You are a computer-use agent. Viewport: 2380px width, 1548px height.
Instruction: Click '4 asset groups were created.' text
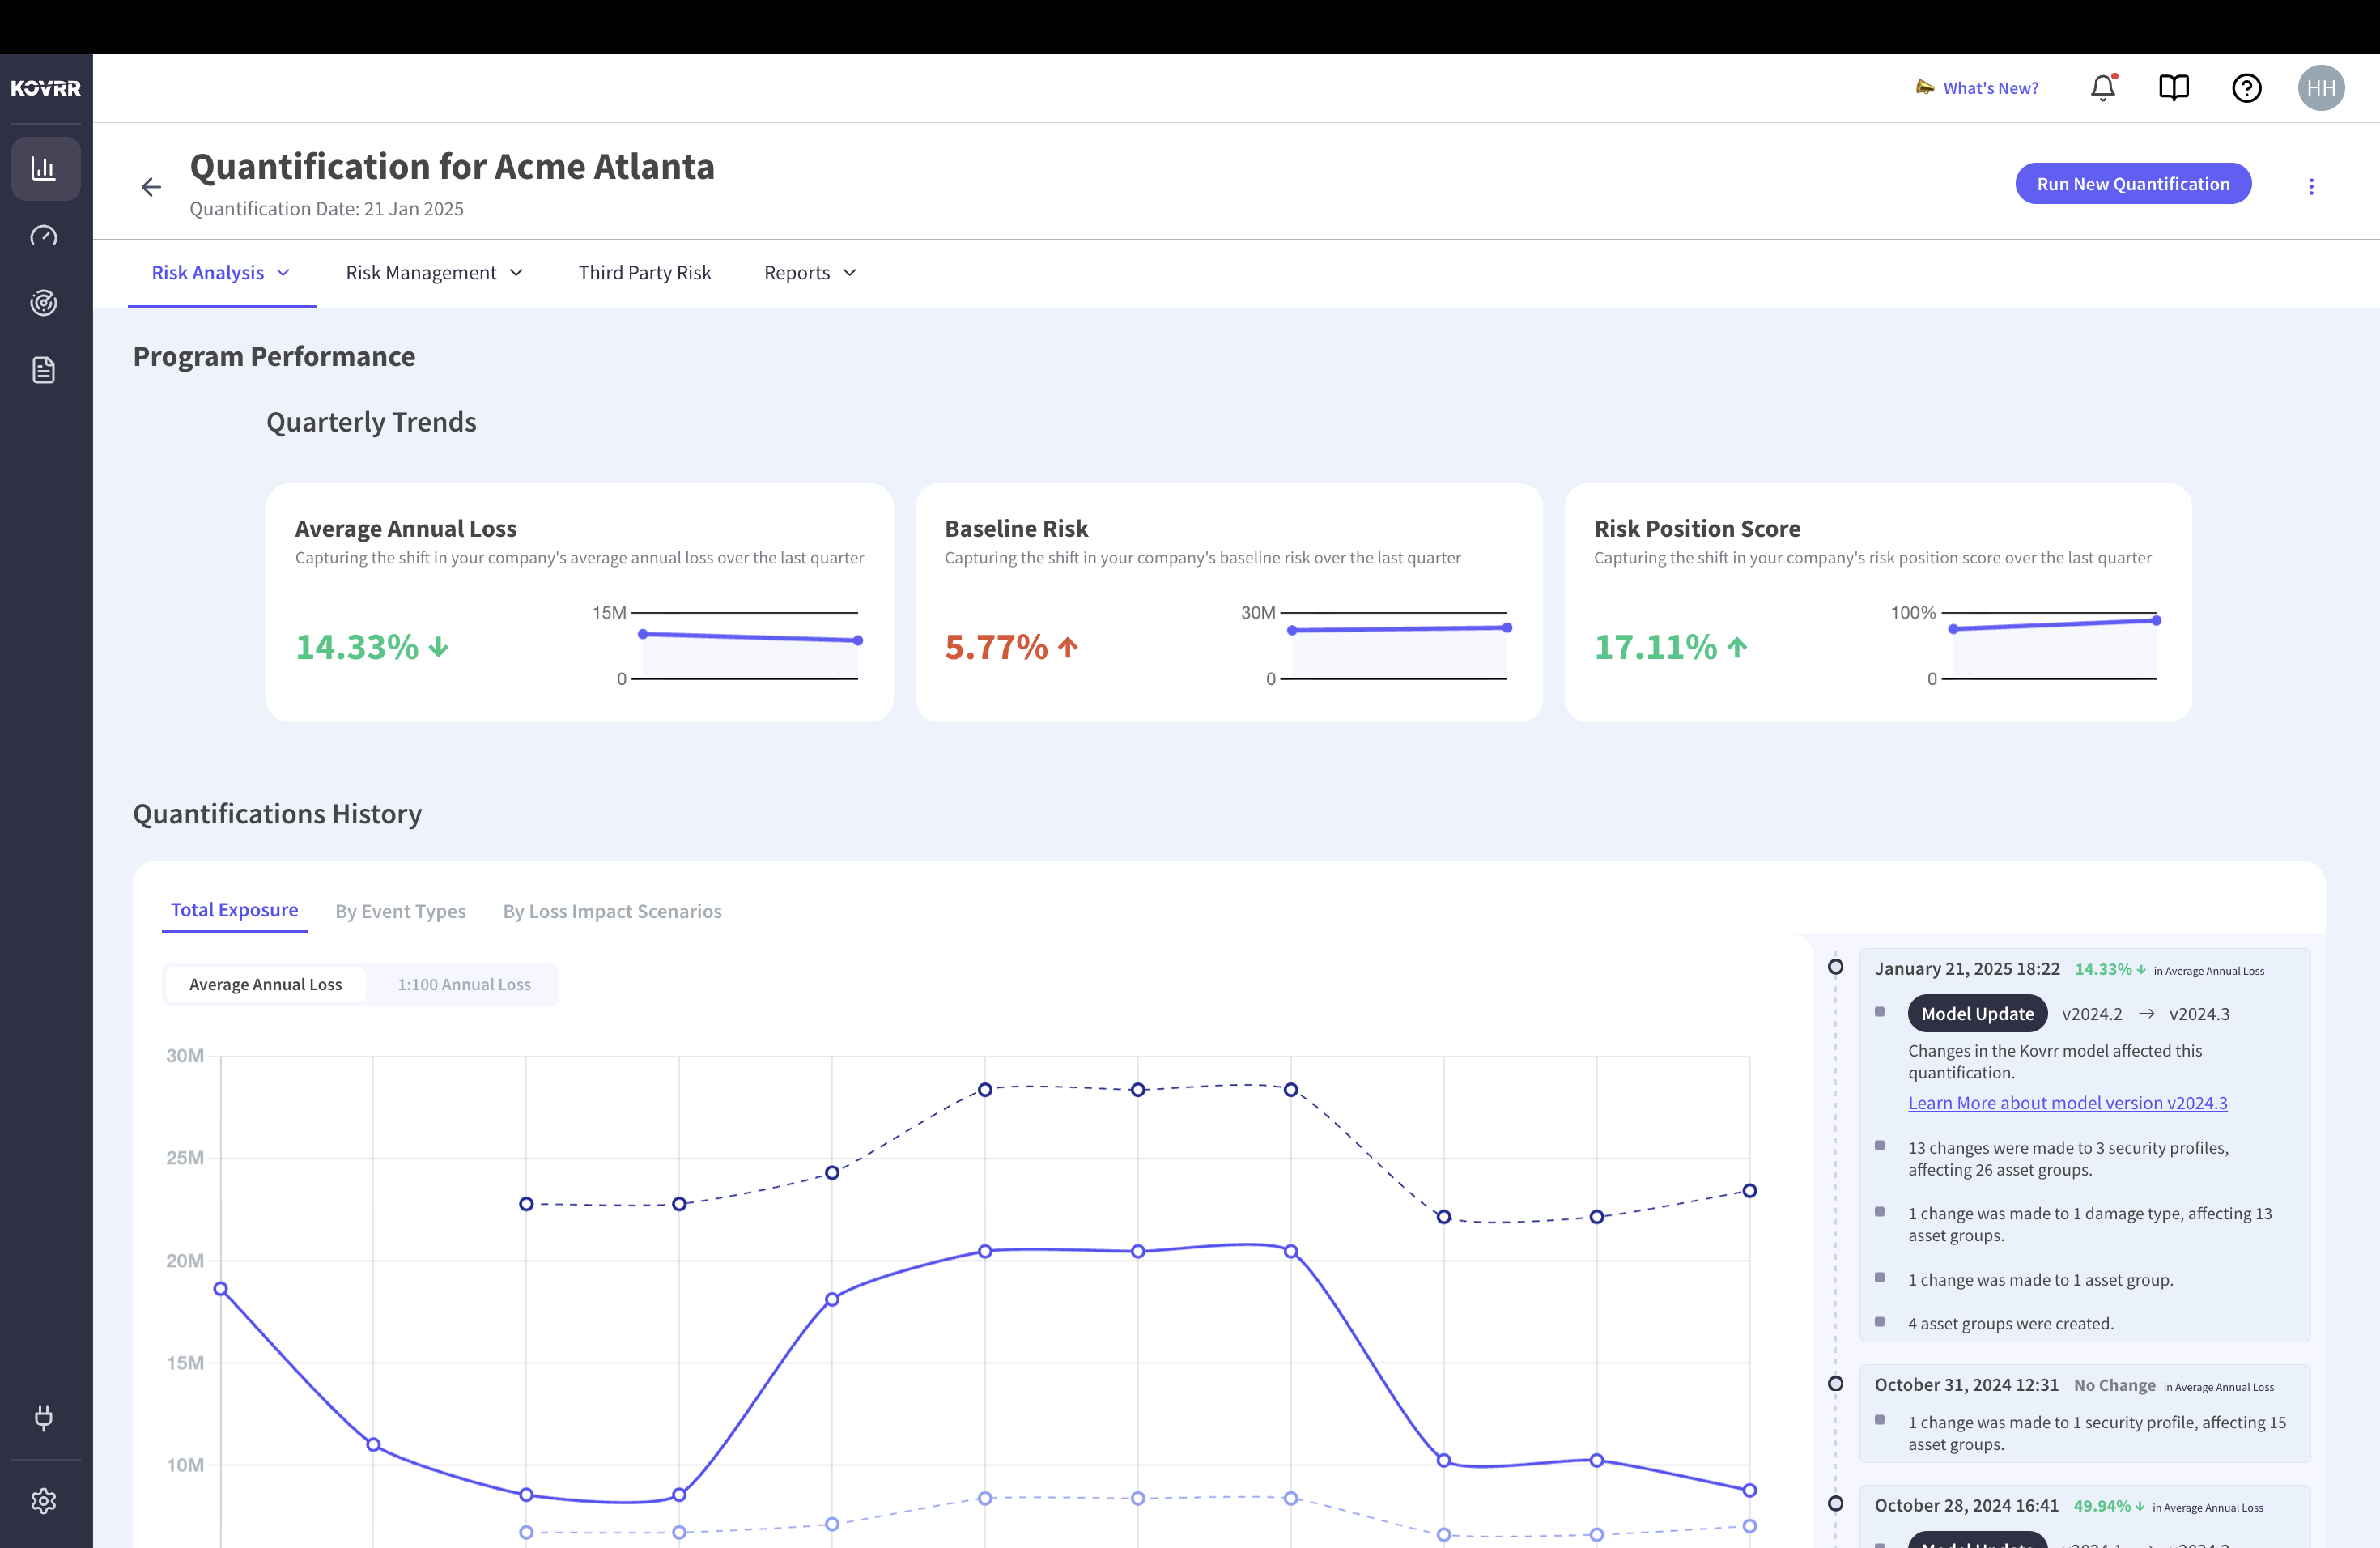[x=2010, y=1323]
